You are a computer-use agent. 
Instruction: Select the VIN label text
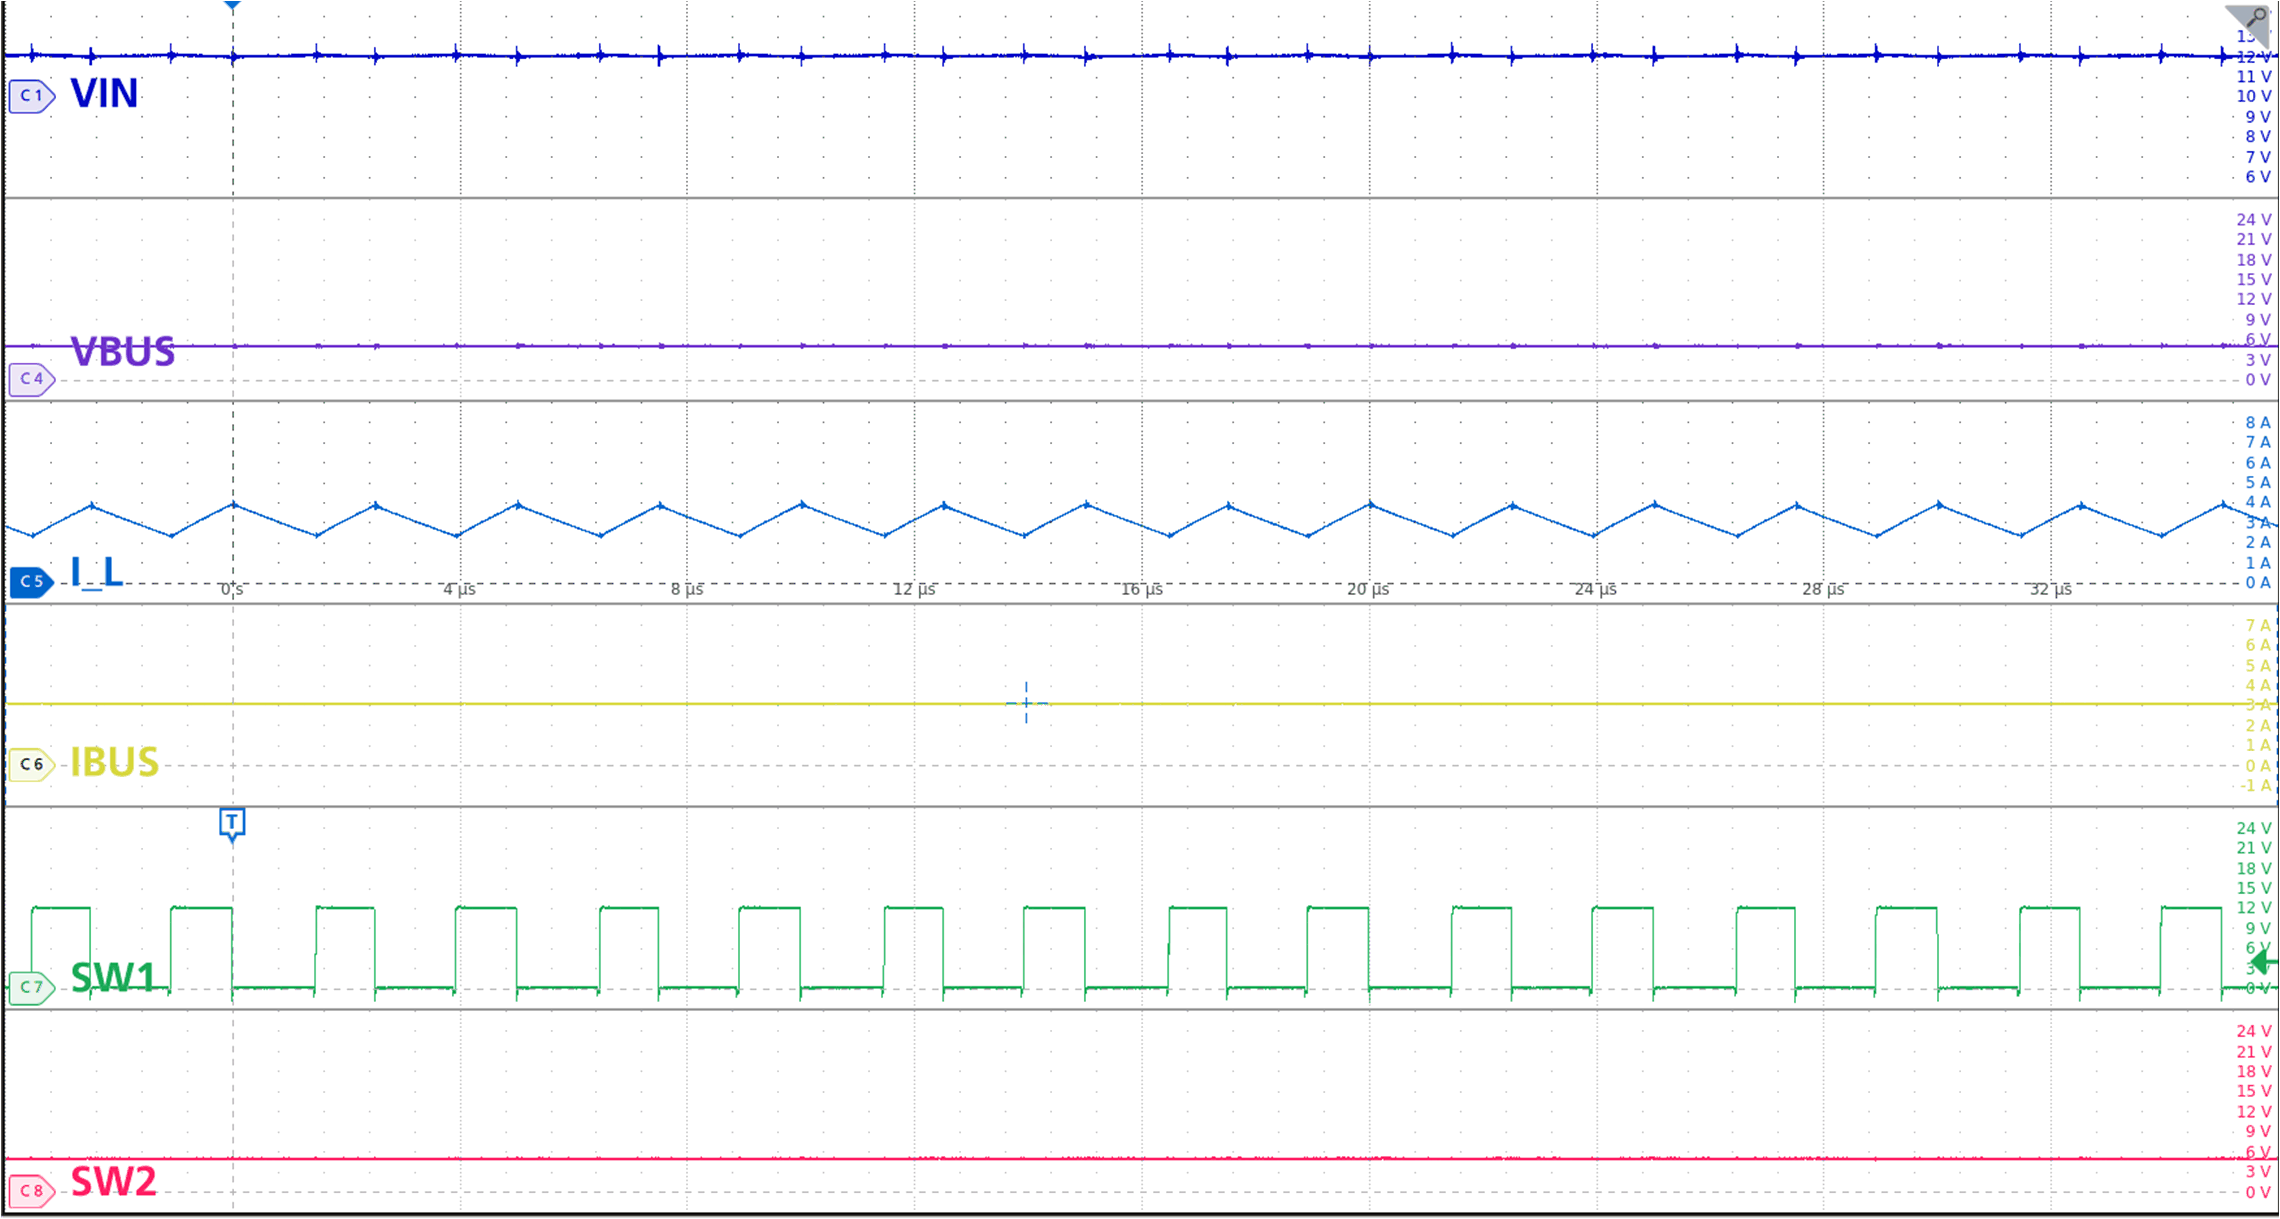[x=104, y=94]
